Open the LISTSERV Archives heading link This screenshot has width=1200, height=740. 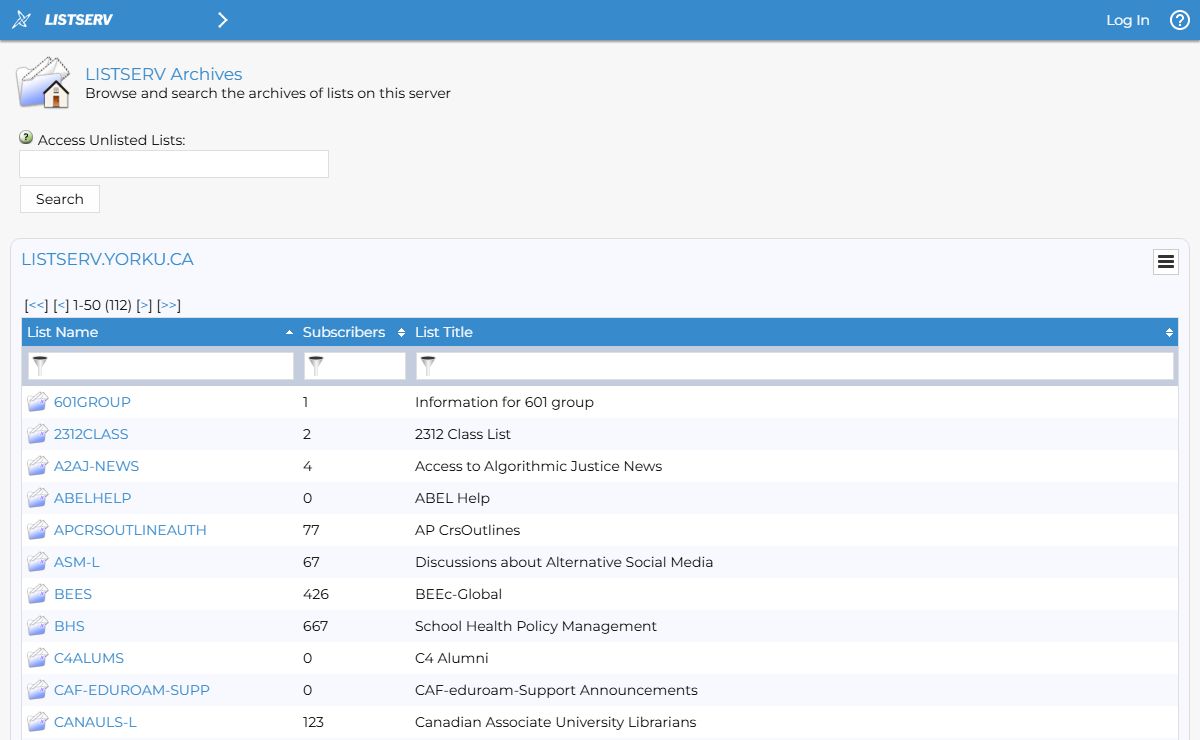point(164,74)
